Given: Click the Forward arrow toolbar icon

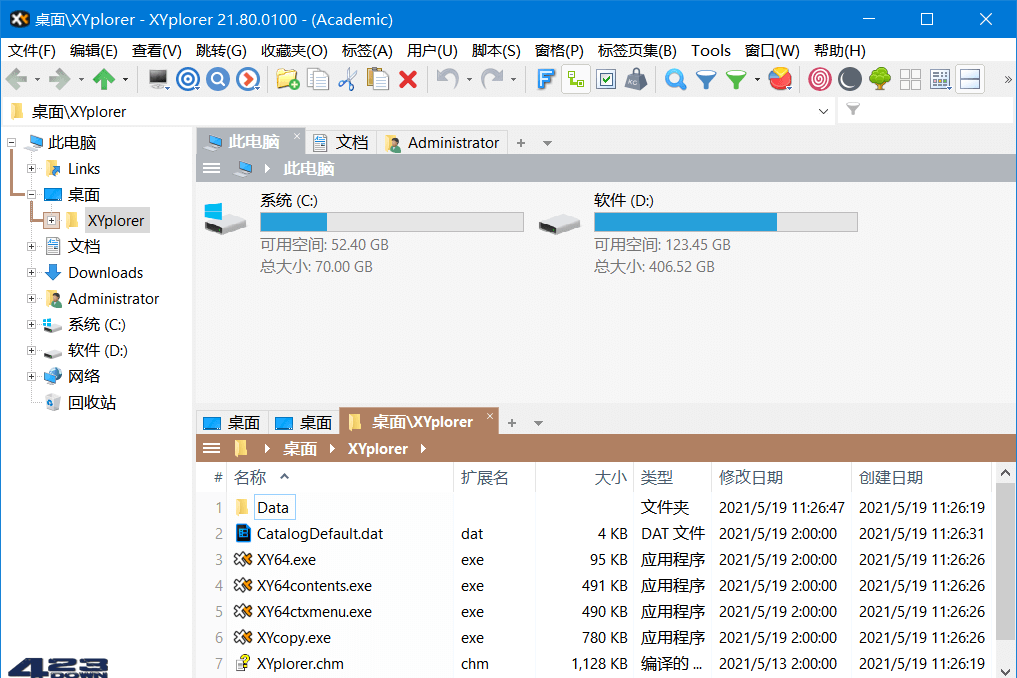Looking at the screenshot, I should tap(60, 80).
